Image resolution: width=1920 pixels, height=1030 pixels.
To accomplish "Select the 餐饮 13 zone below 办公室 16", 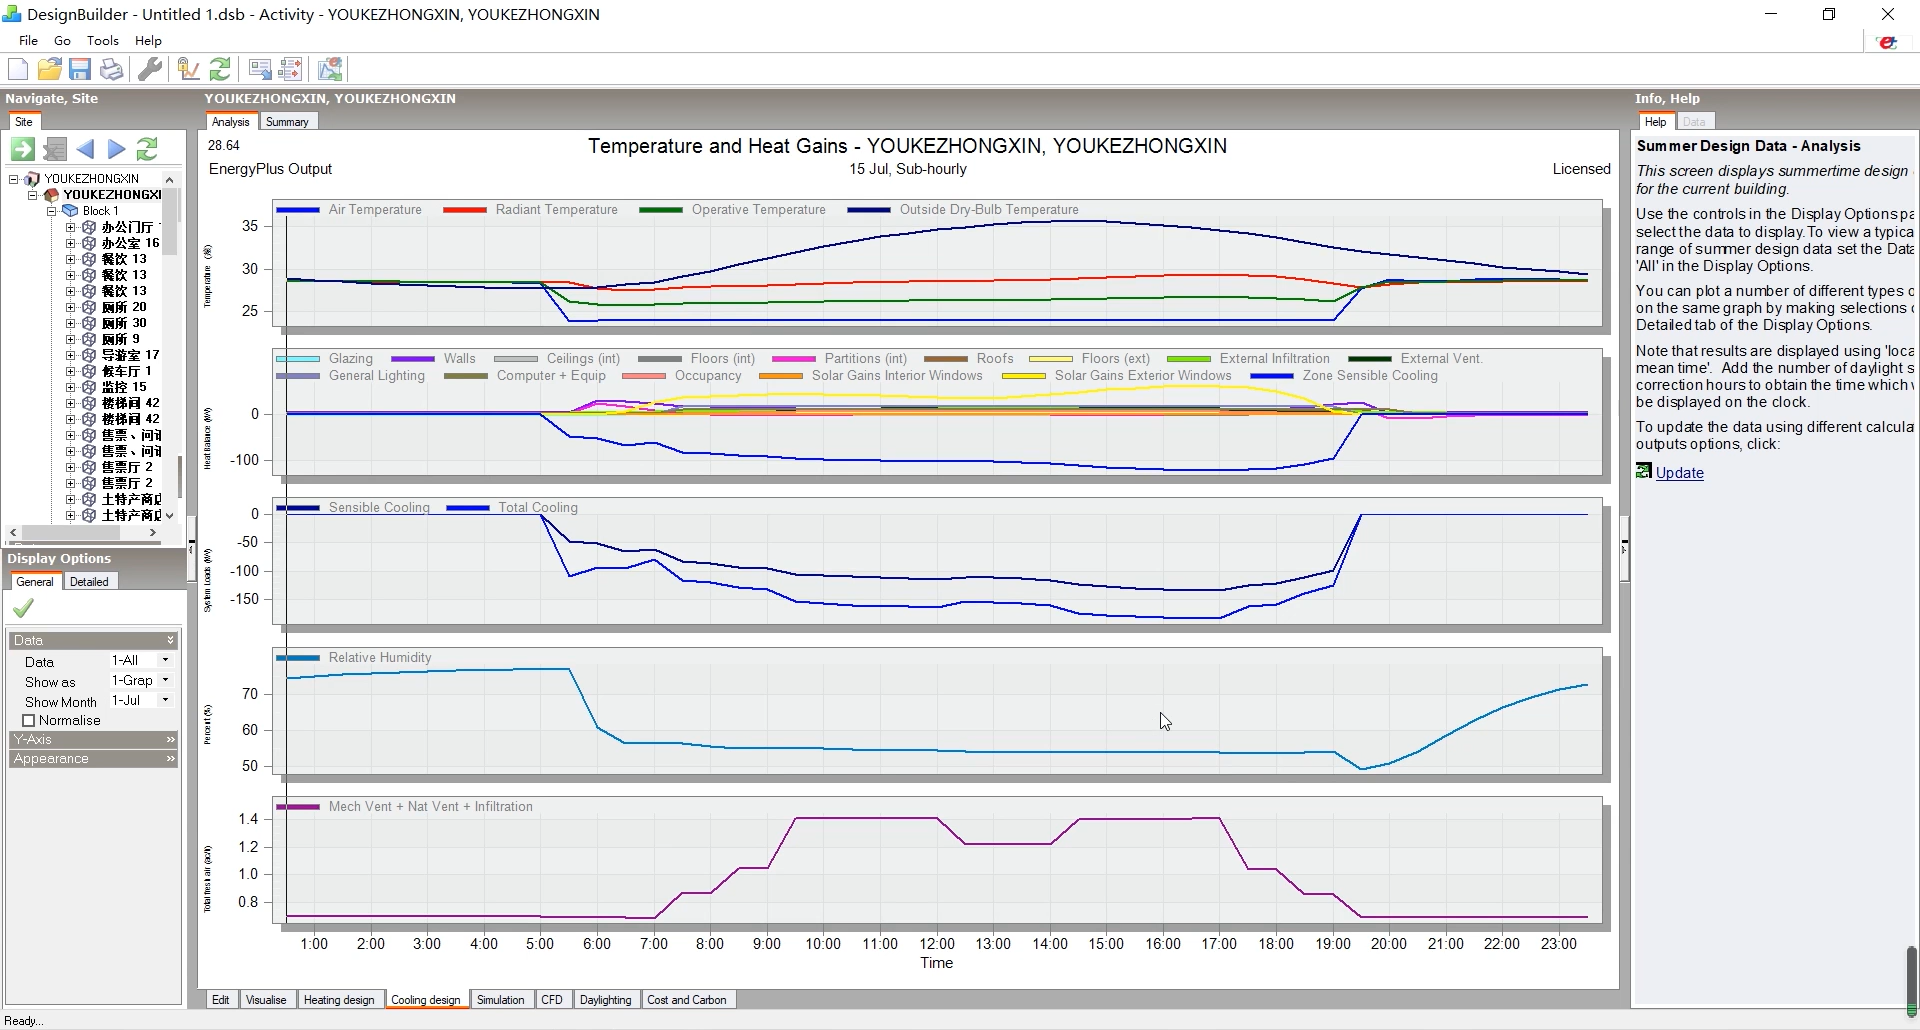I will pos(124,259).
